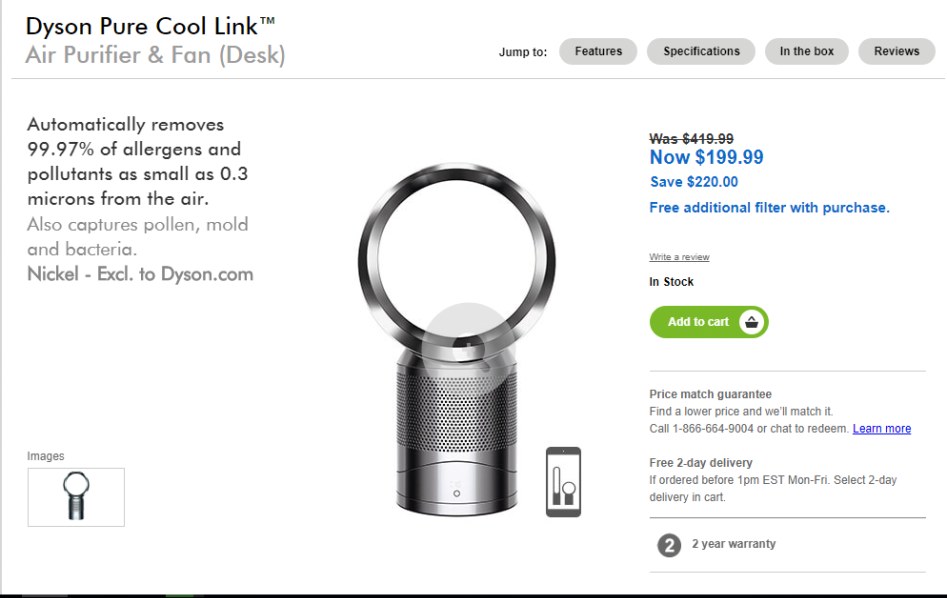Click the circled 2 warranty icon

[x=669, y=545]
